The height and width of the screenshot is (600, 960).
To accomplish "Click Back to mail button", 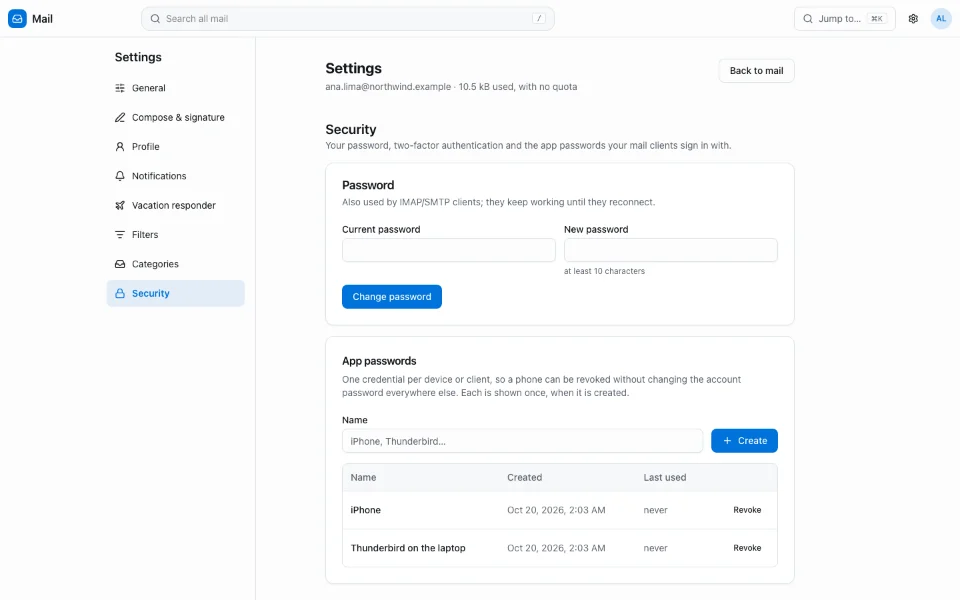I will (756, 71).
